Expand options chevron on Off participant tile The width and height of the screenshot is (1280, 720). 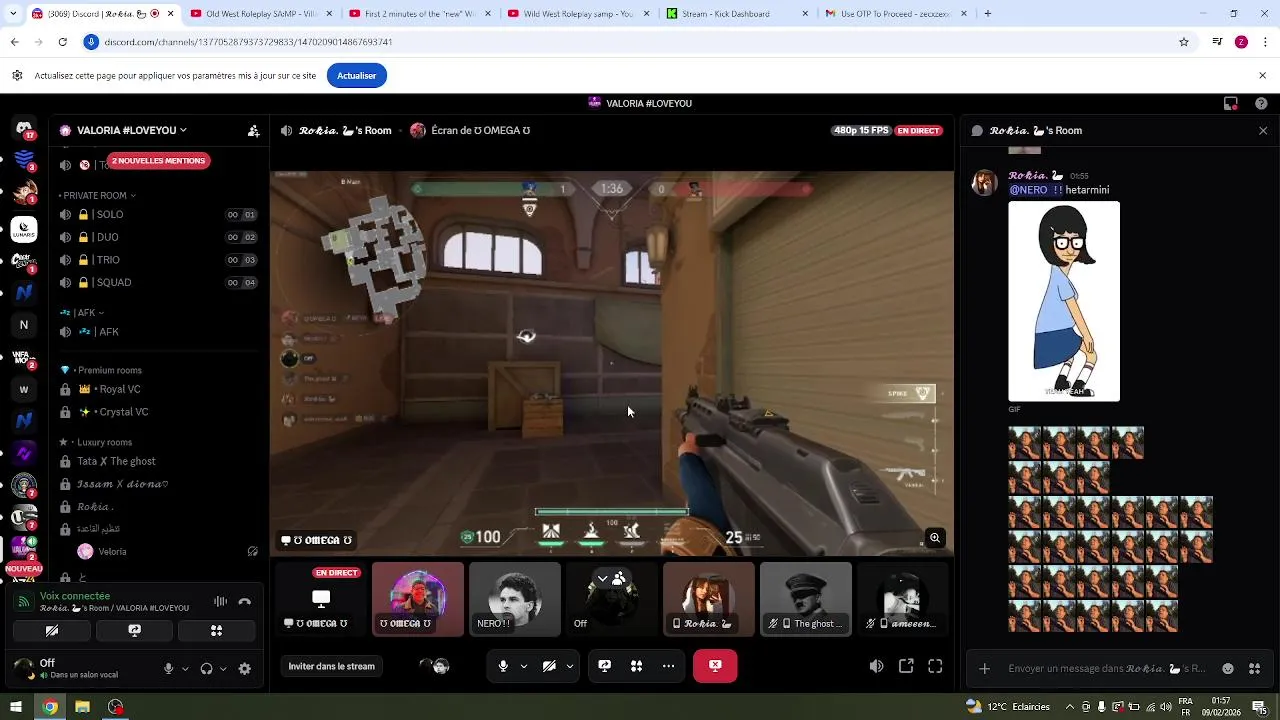click(x=602, y=579)
